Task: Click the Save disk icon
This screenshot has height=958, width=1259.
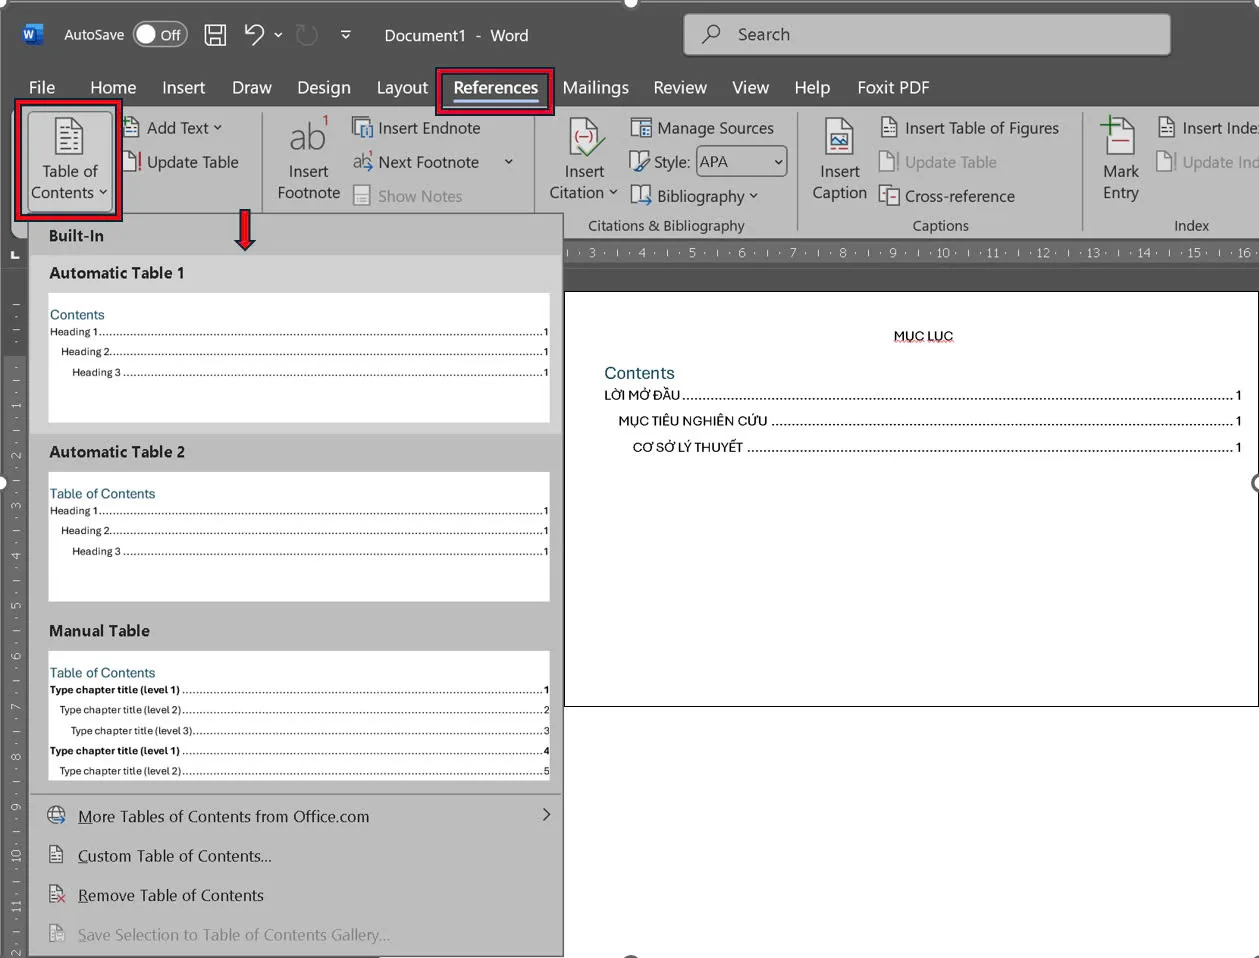Action: [x=215, y=35]
